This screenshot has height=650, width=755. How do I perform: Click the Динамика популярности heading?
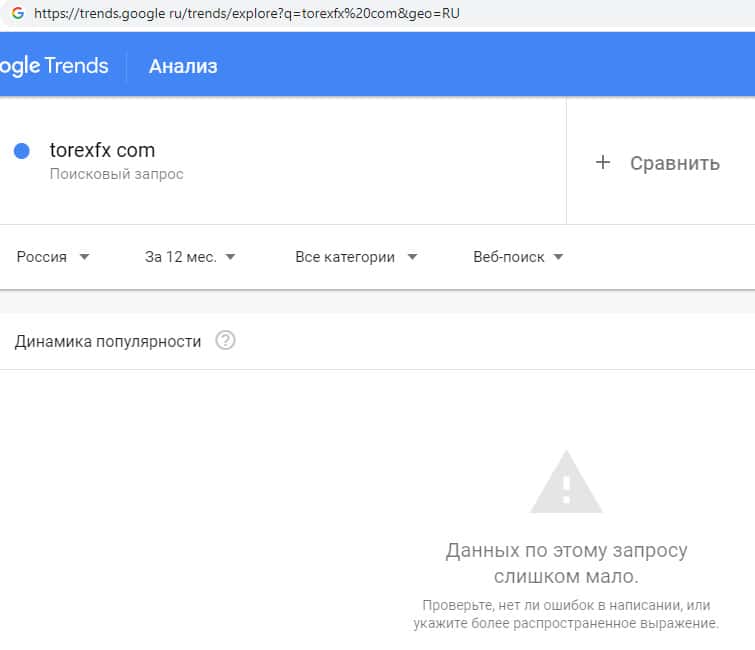click(x=108, y=341)
